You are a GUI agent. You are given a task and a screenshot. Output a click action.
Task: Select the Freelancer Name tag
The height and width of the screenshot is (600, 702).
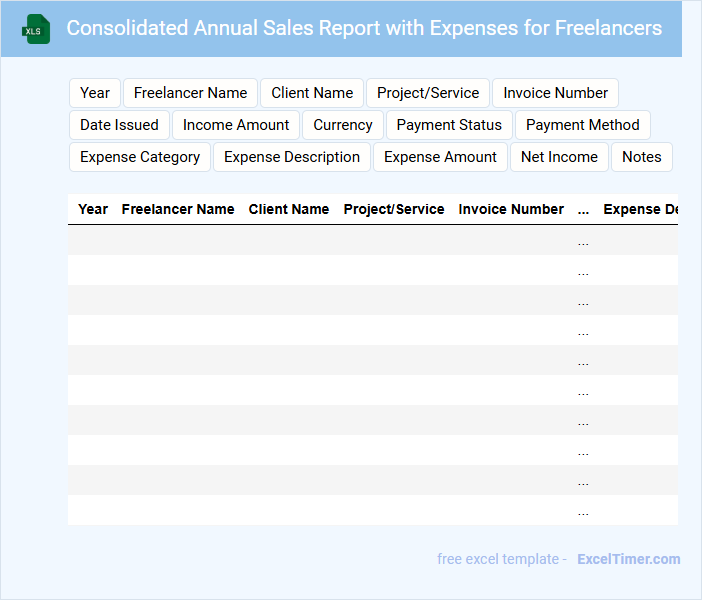click(190, 93)
